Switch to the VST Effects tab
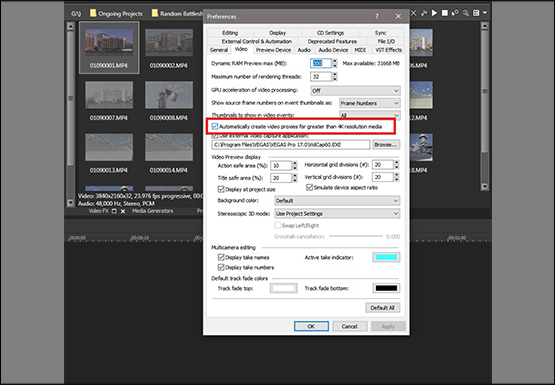 click(x=389, y=50)
